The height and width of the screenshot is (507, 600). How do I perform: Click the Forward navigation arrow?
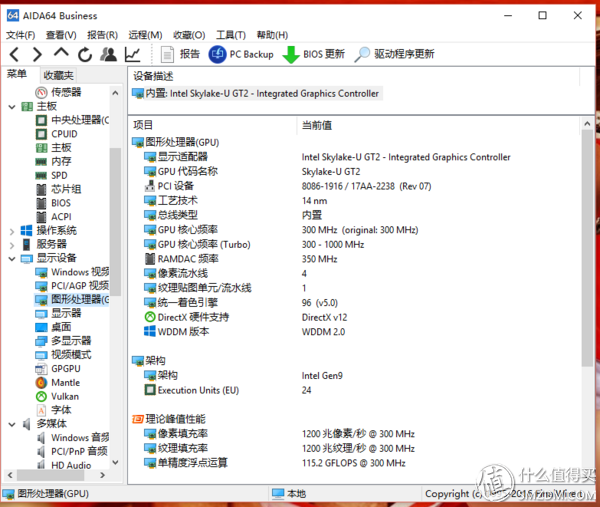(x=37, y=54)
